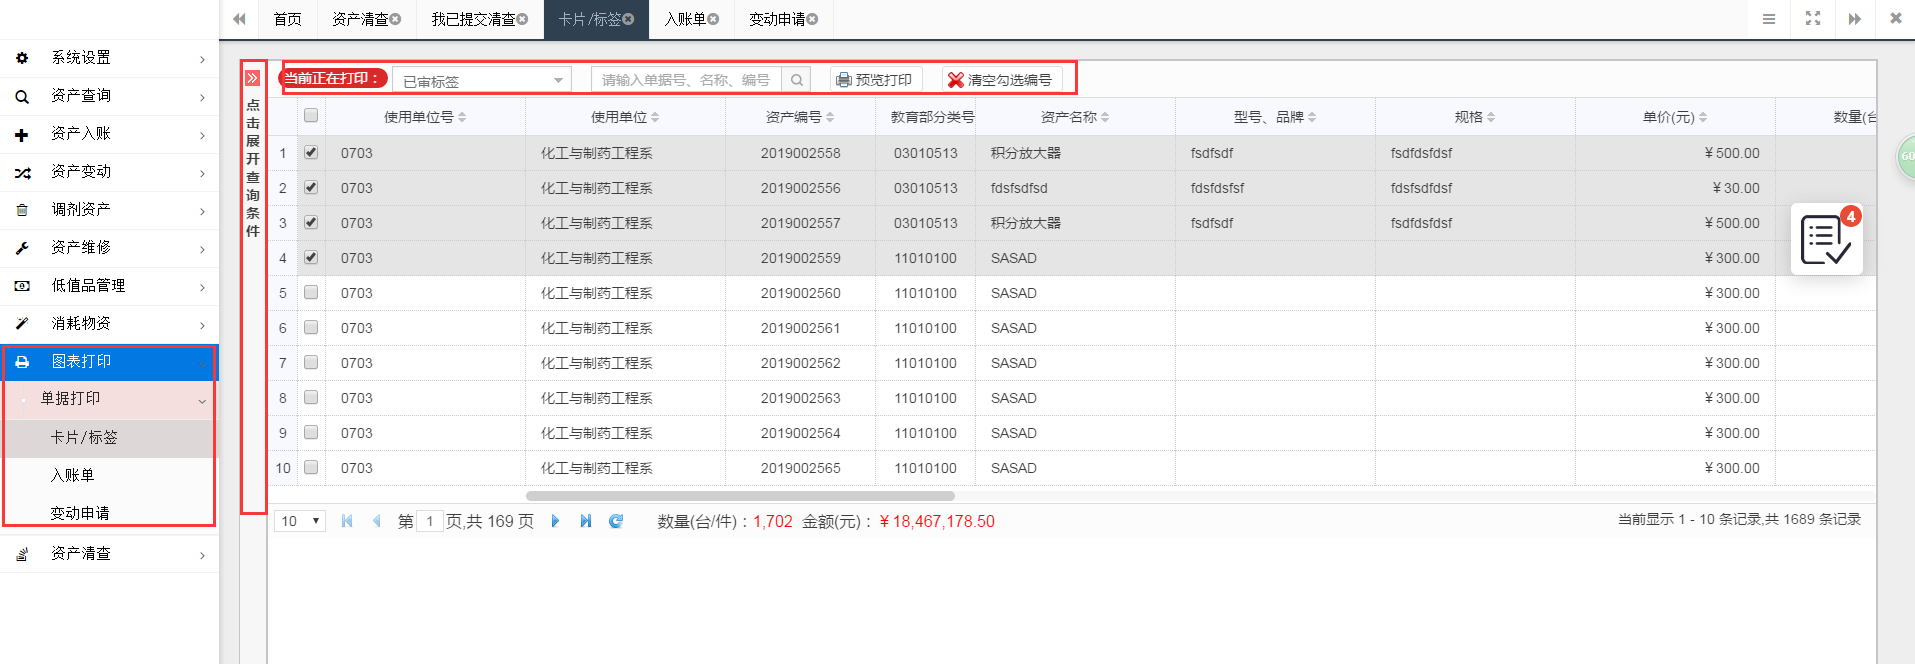Viewport: 1915px width, 664px height.
Task: Open the 已审标签 dropdown
Action: 482,80
